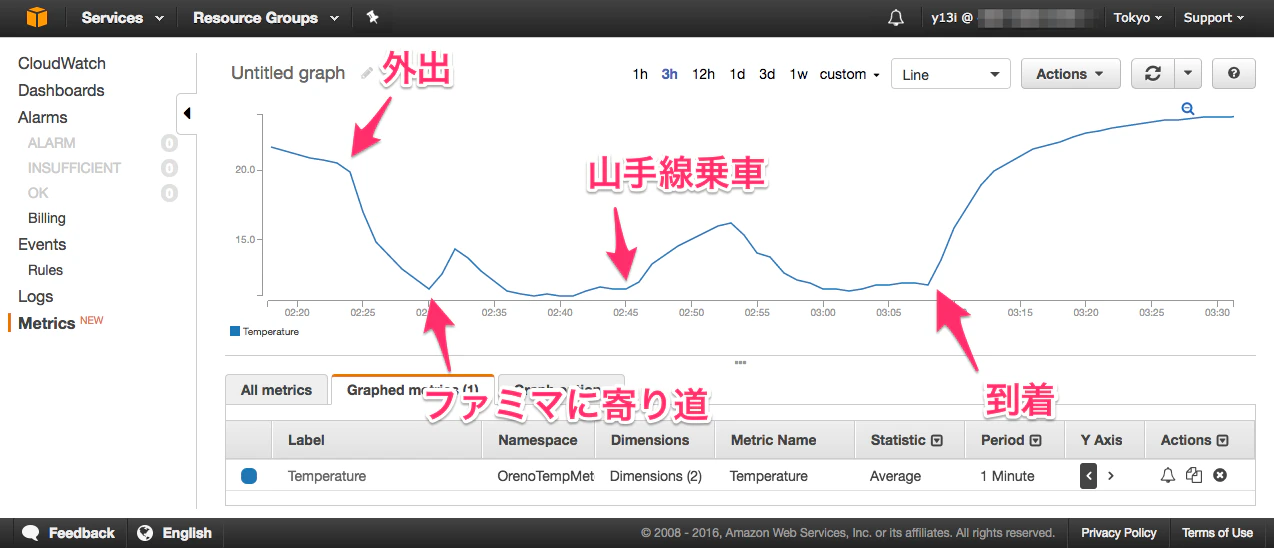1274x548 pixels.
Task: Refresh the graph with circular arrows button
Action: click(1153, 74)
